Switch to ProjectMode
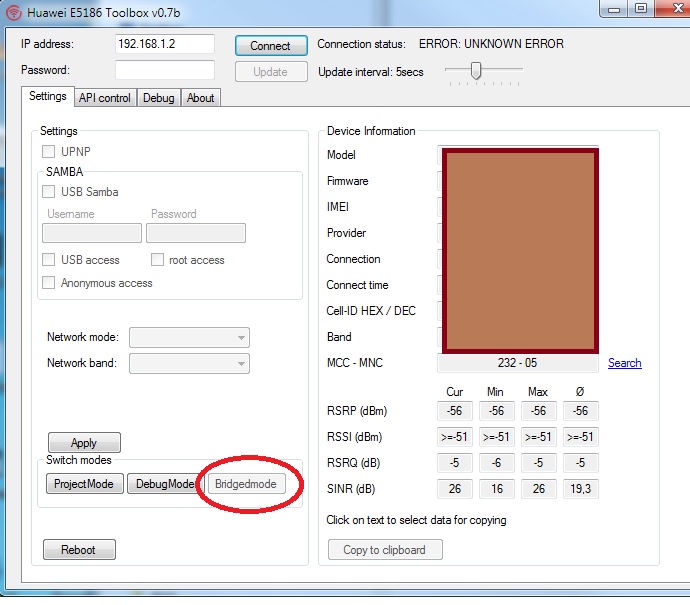 [84, 484]
